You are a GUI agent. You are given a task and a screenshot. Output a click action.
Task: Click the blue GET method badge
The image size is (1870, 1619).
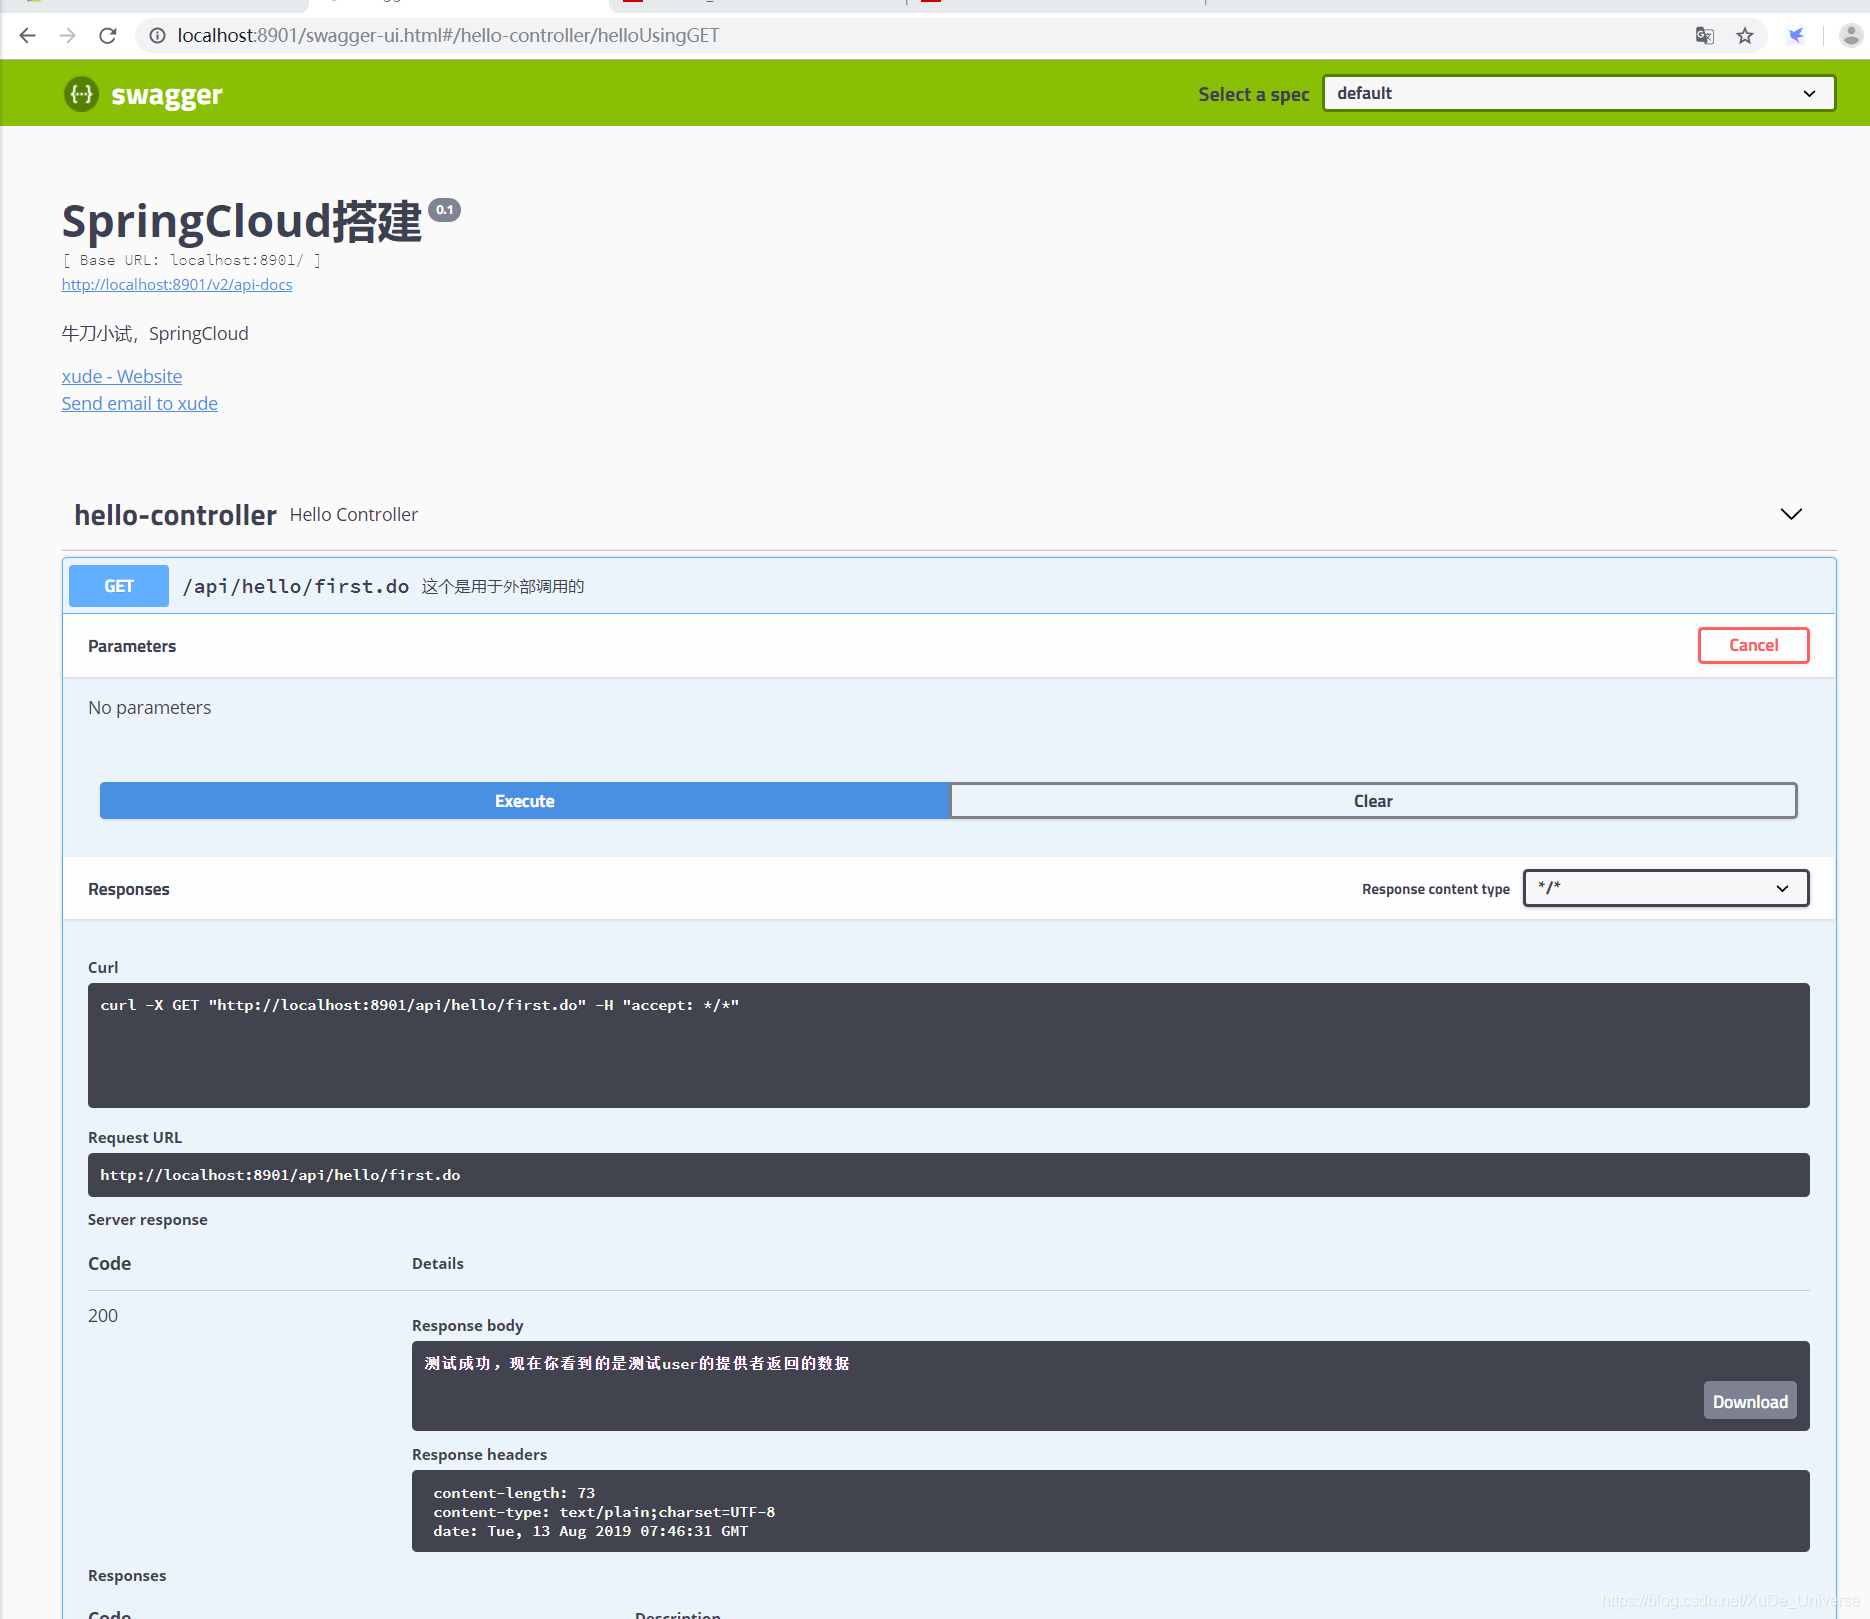click(119, 586)
